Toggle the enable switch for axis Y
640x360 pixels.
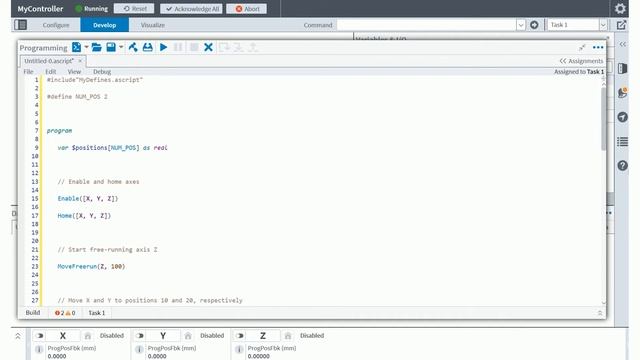click(x=140, y=336)
